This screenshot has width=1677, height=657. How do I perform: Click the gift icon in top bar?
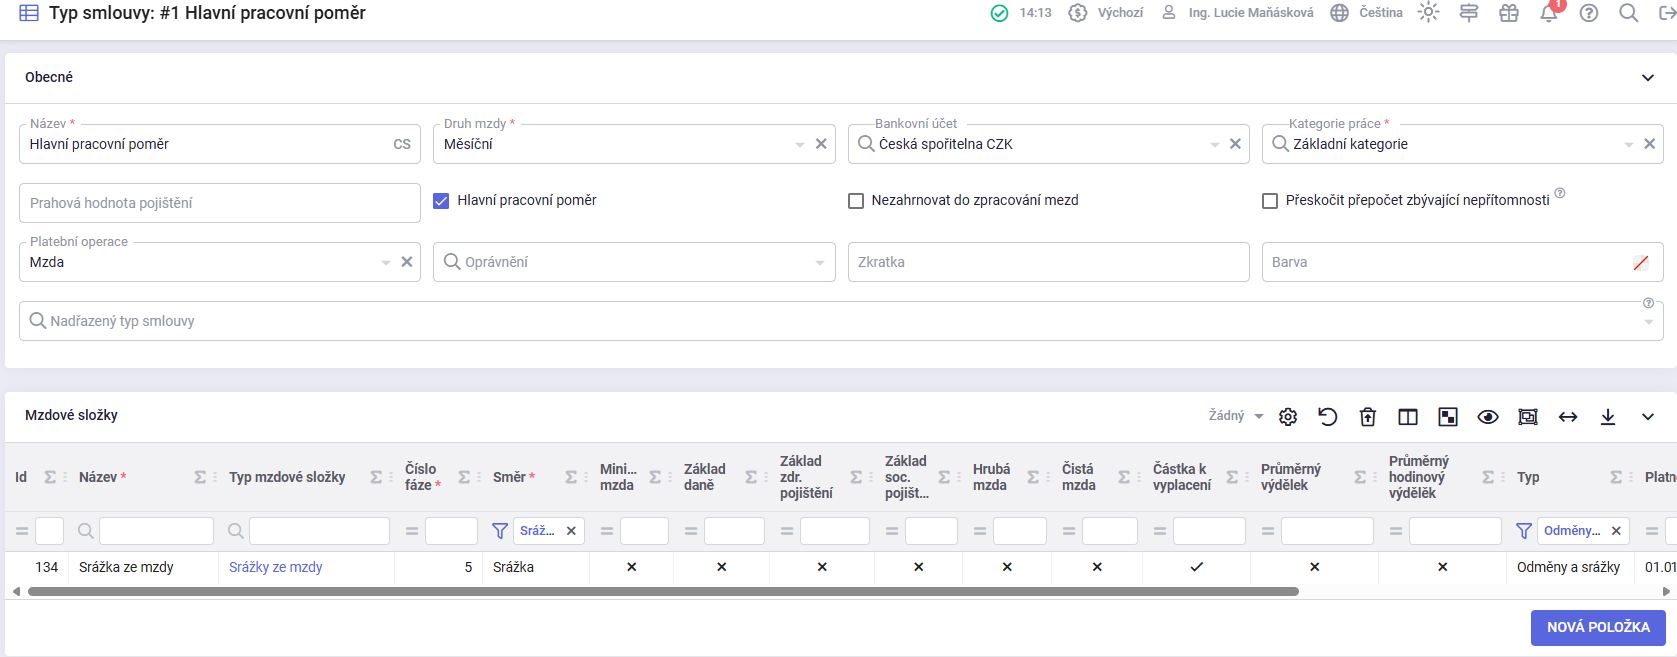click(1508, 13)
